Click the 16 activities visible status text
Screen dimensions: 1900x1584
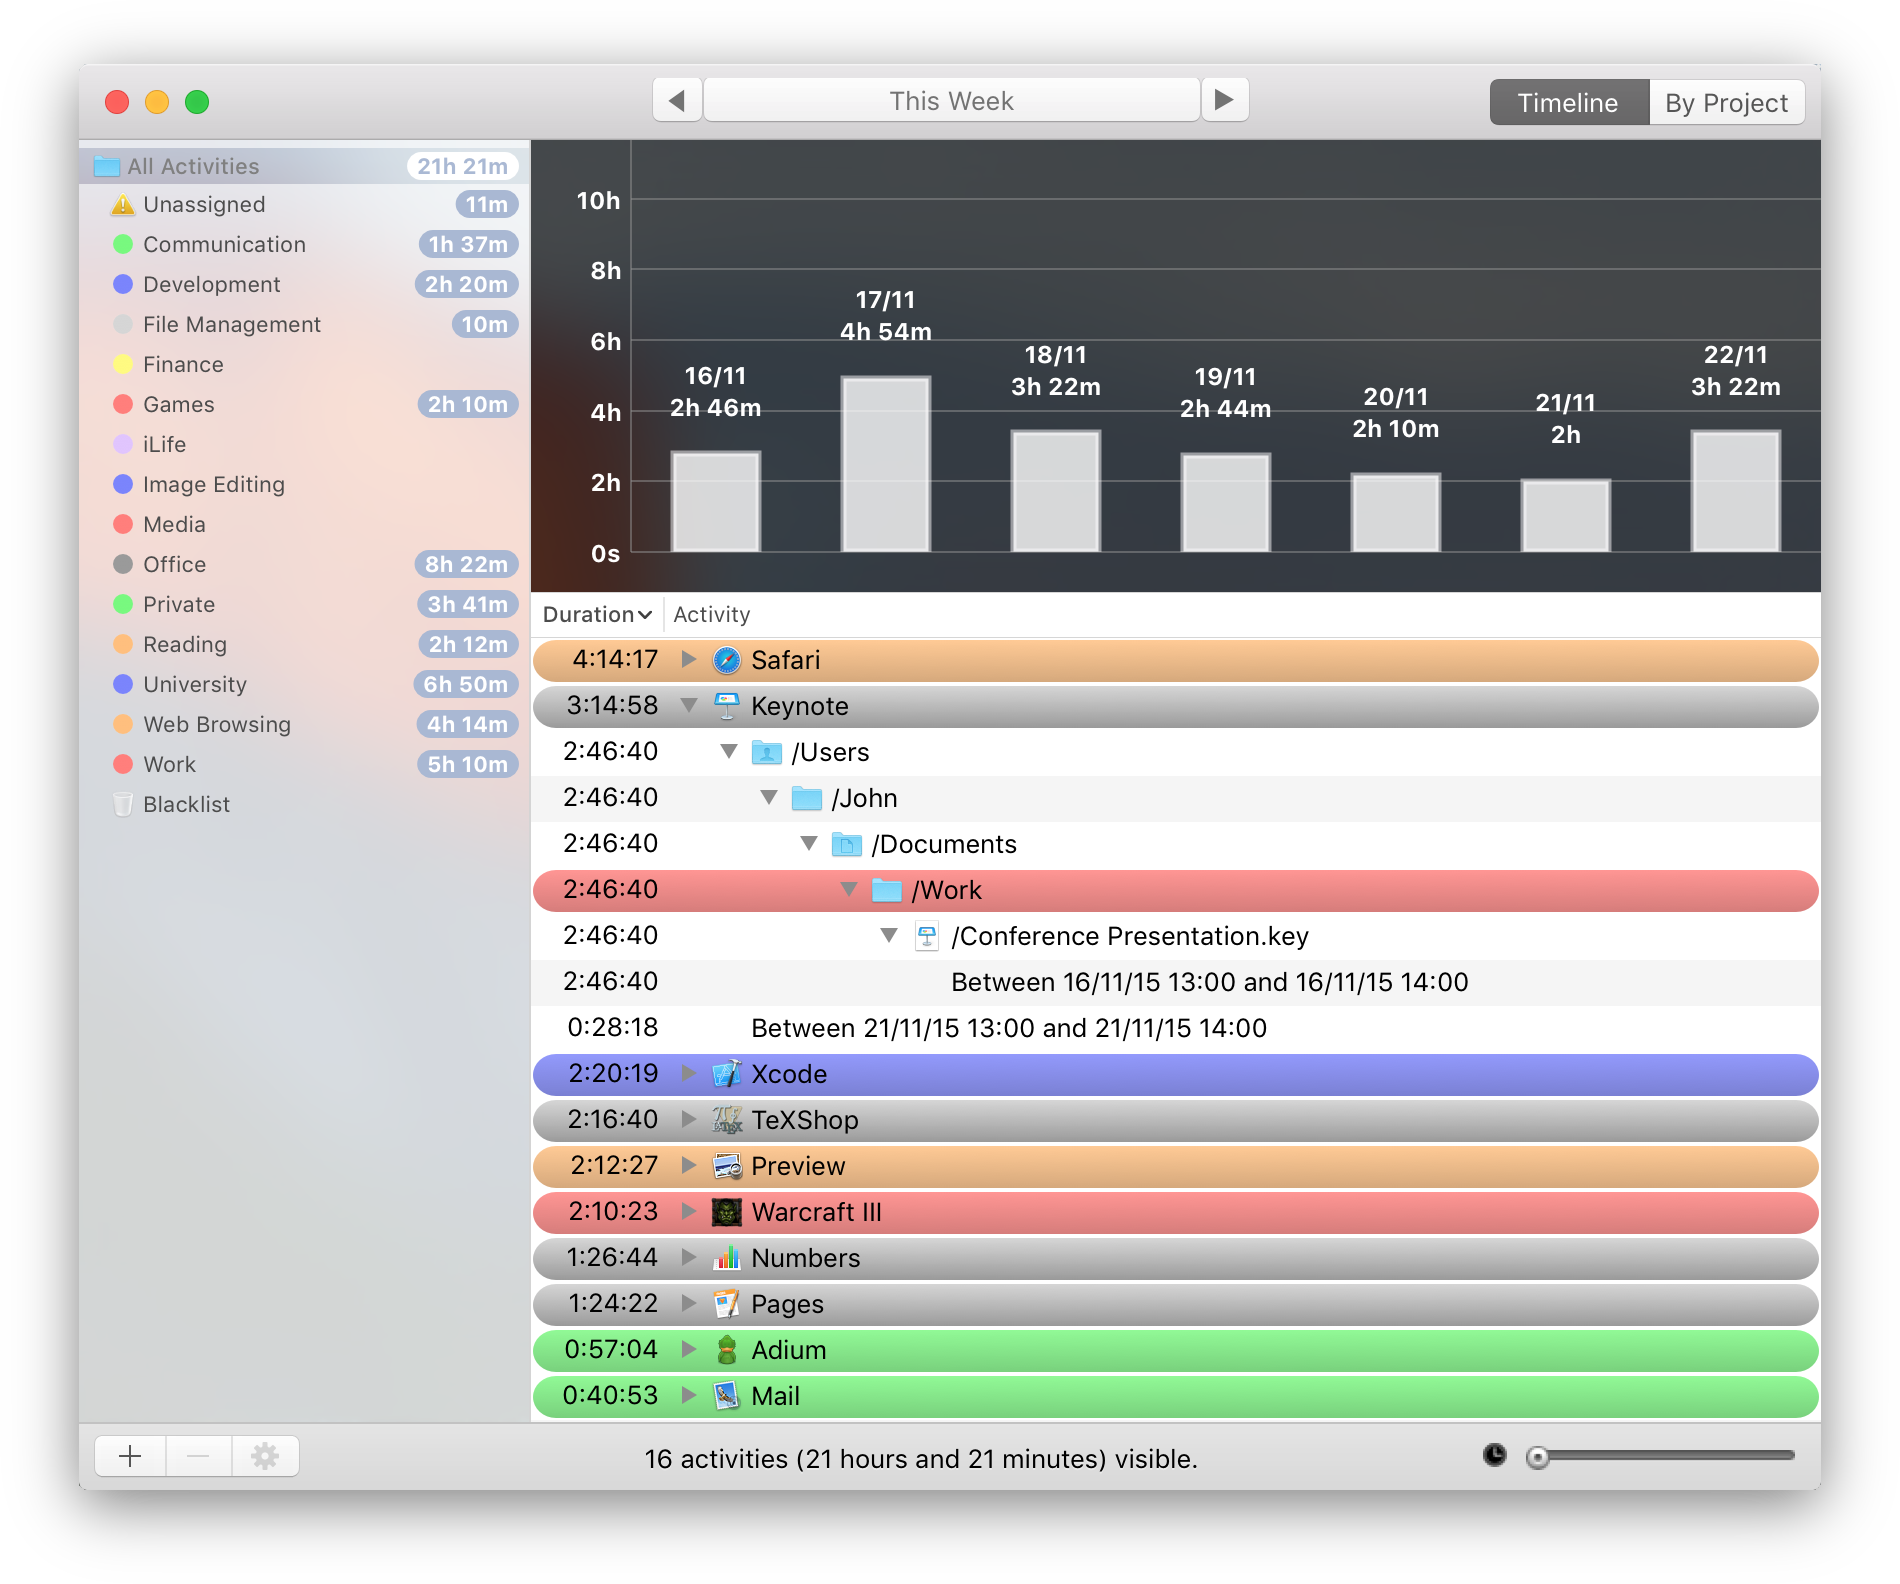(x=921, y=1459)
